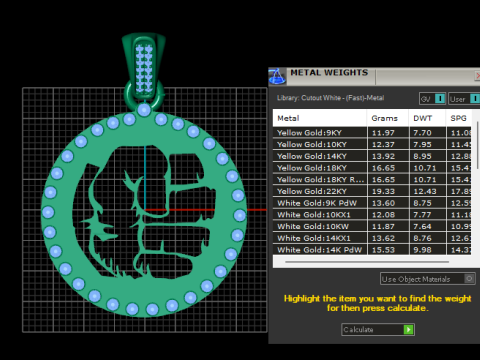Select the Yellow Gold:9KY row
Viewport: 480px width, 360px height.
click(x=372, y=133)
